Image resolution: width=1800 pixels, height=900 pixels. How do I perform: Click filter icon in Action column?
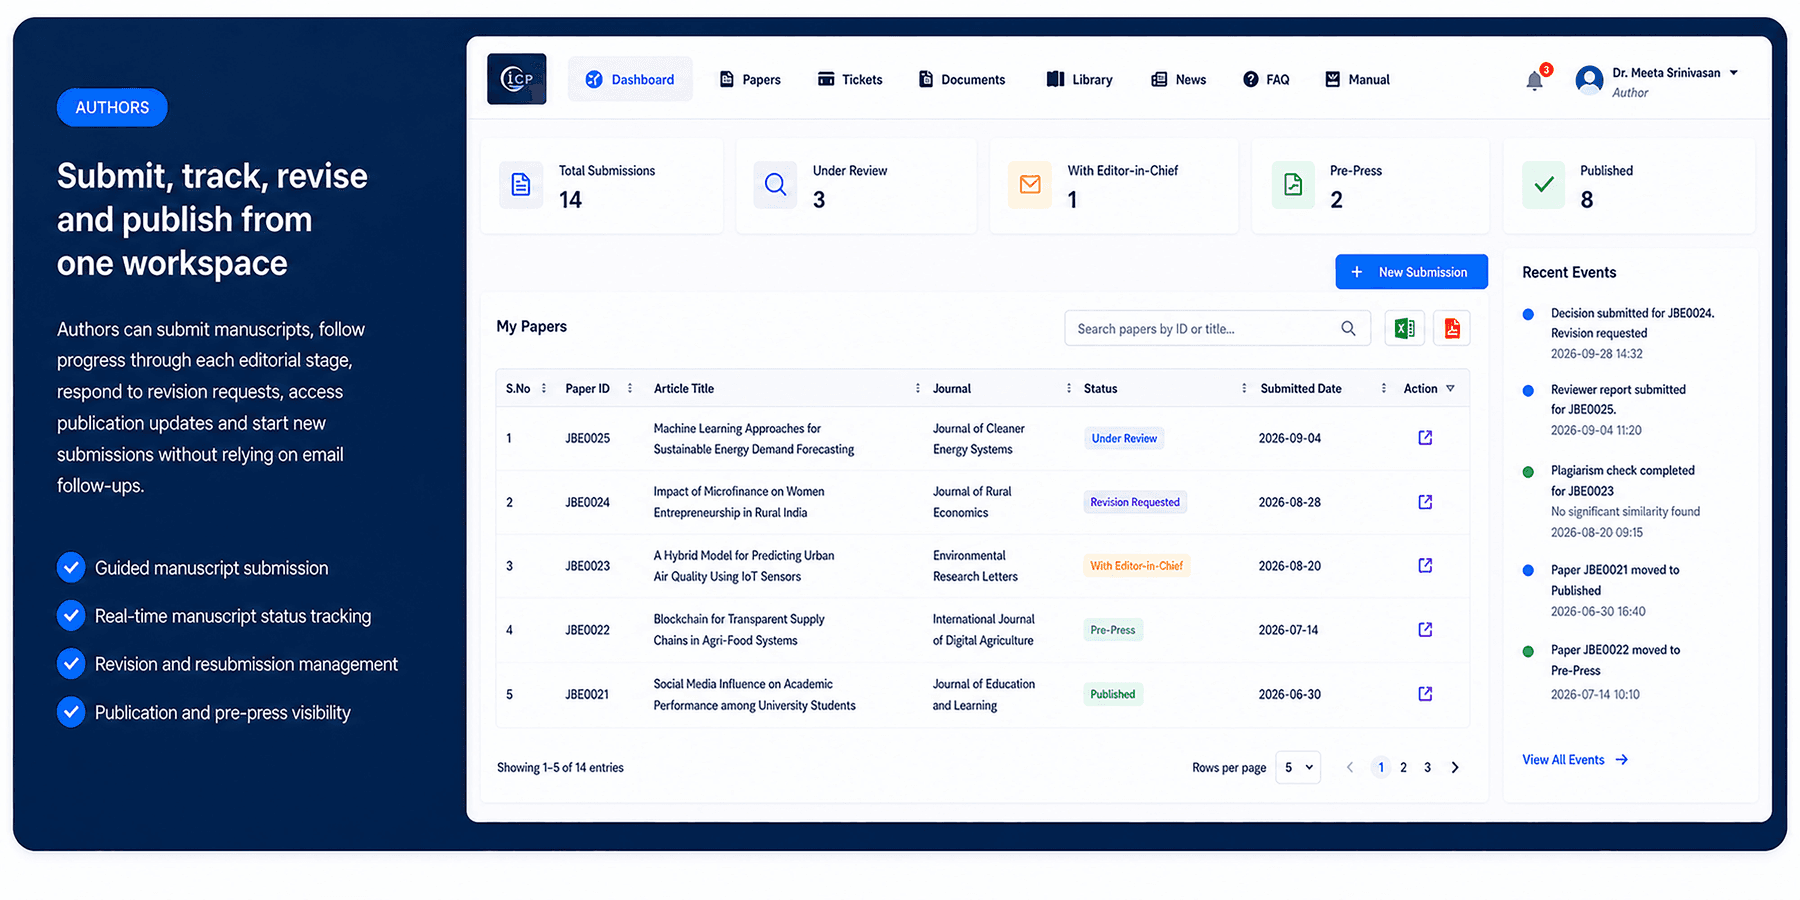1450,389
